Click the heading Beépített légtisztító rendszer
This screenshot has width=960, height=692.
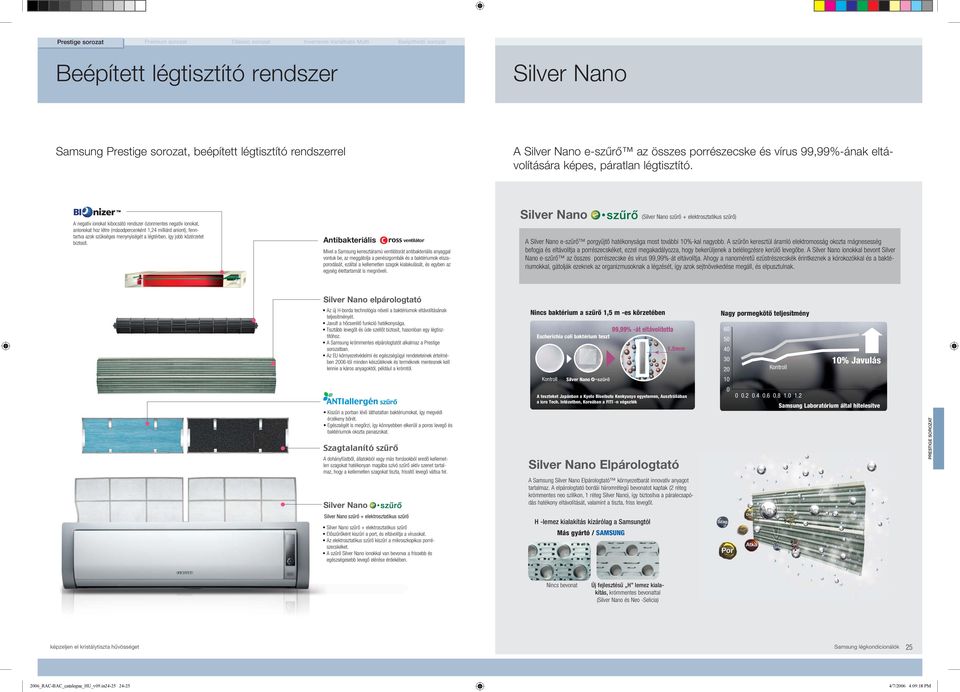tap(197, 73)
